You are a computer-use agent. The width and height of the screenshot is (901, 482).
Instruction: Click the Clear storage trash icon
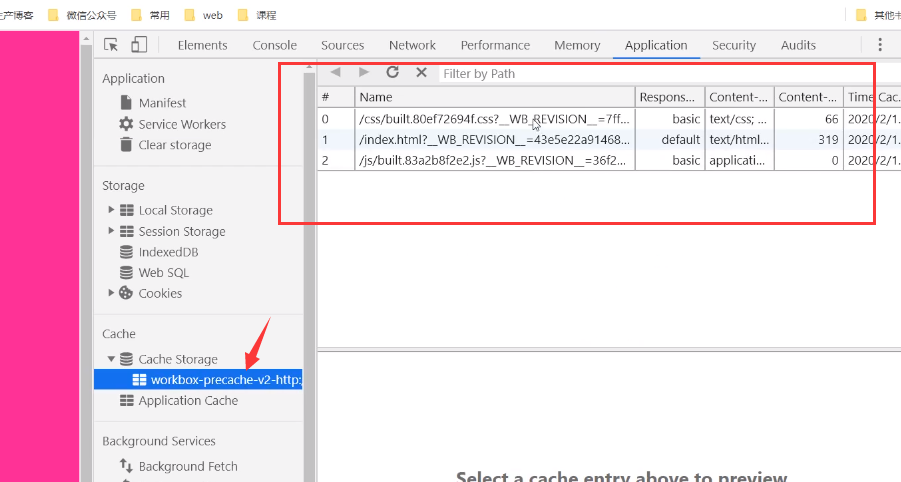coord(126,144)
